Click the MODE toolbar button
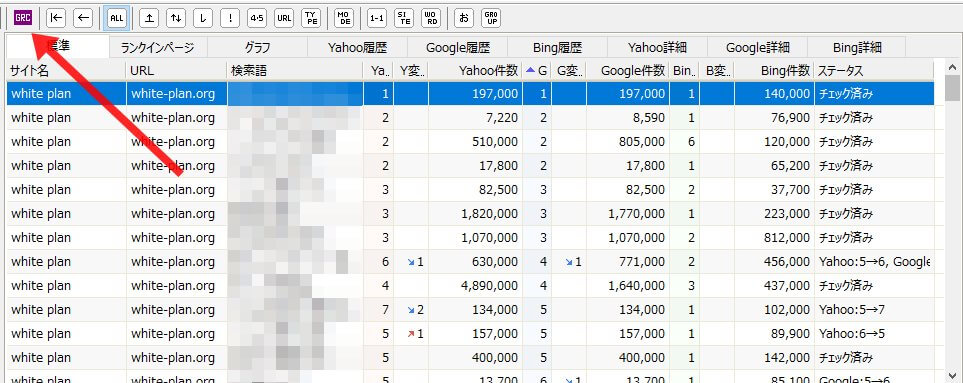Screen dimensions: 963x383 (345, 18)
